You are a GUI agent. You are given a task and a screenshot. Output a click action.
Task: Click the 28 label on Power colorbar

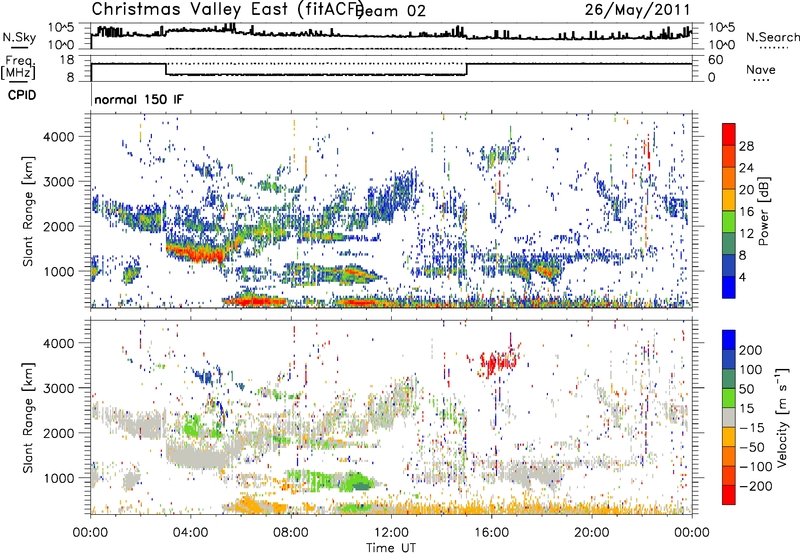[746, 146]
